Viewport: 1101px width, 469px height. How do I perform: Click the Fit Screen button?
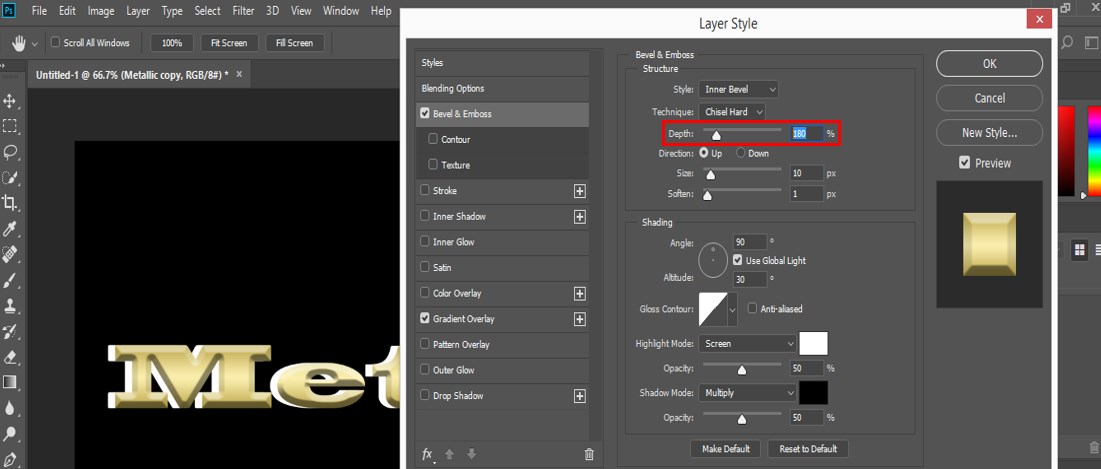tap(229, 43)
